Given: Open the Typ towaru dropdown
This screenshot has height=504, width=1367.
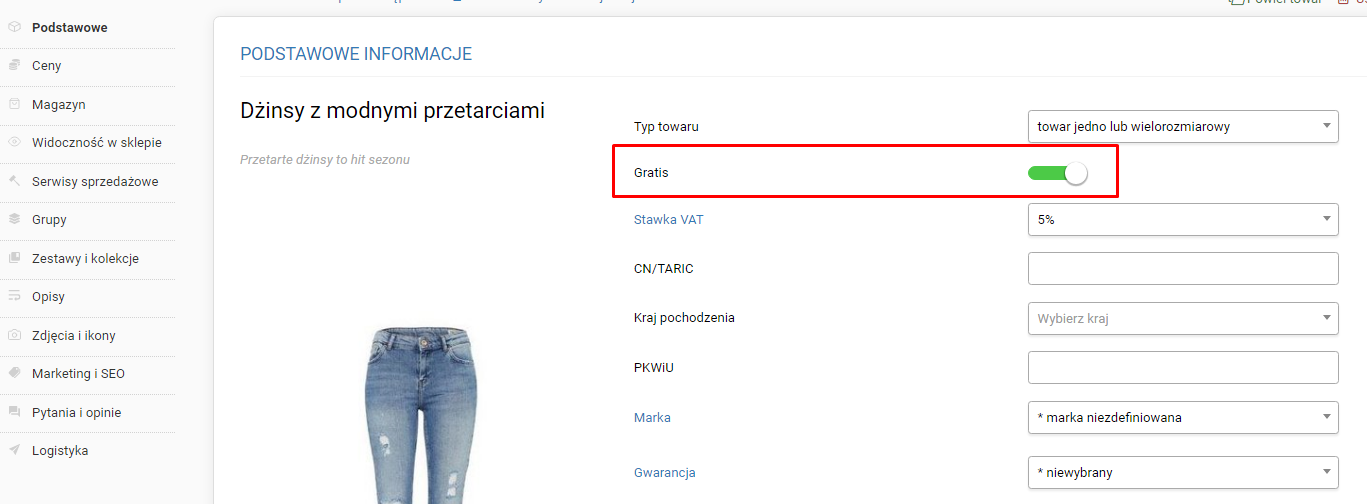Looking at the screenshot, I should click(1183, 126).
